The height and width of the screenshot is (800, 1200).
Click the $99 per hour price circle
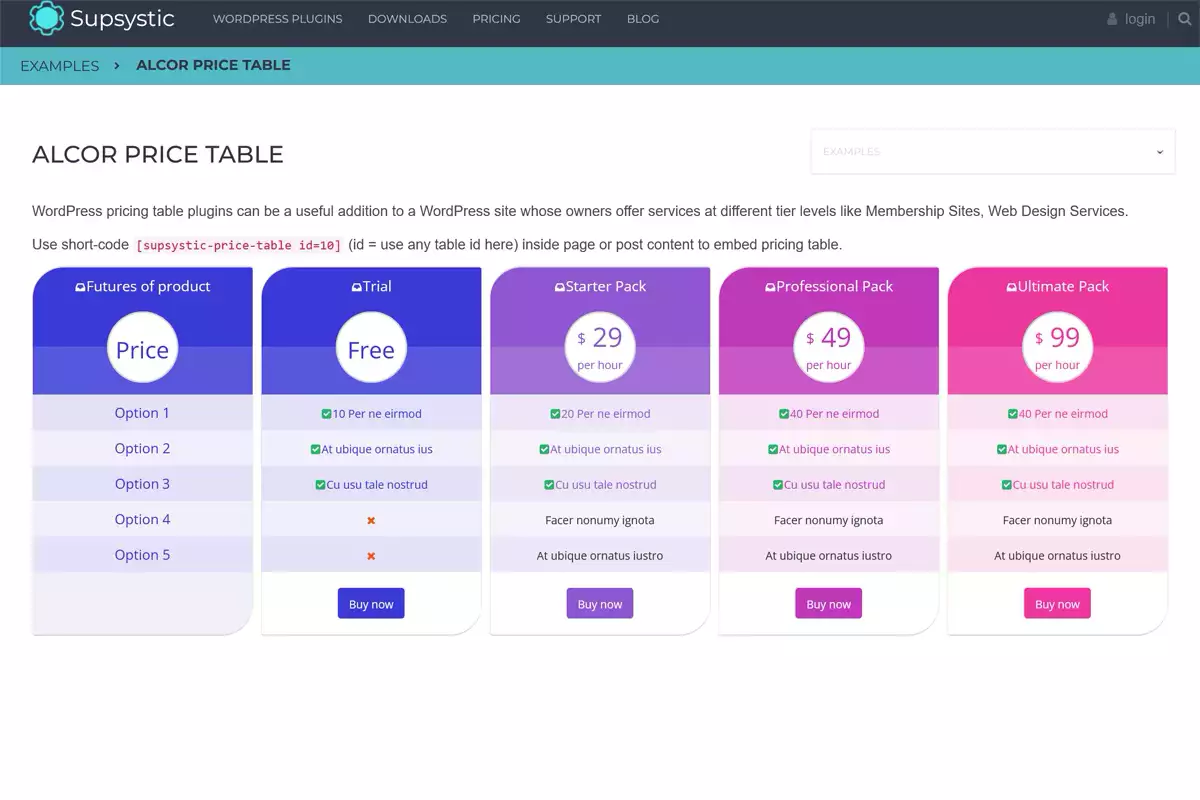(x=1057, y=347)
